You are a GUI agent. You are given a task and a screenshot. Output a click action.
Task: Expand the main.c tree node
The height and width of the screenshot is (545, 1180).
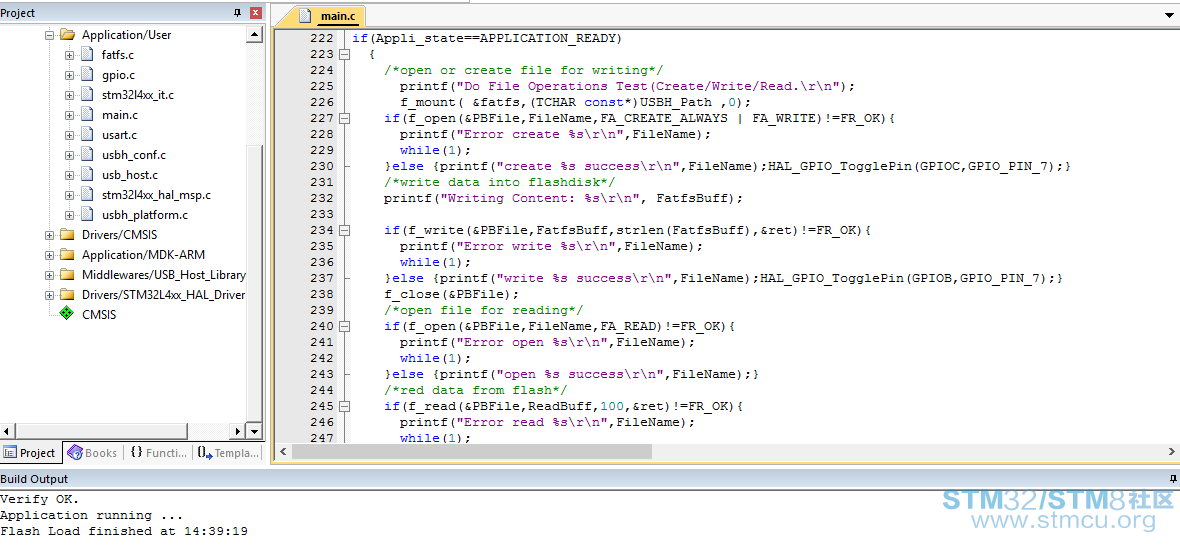(x=69, y=115)
